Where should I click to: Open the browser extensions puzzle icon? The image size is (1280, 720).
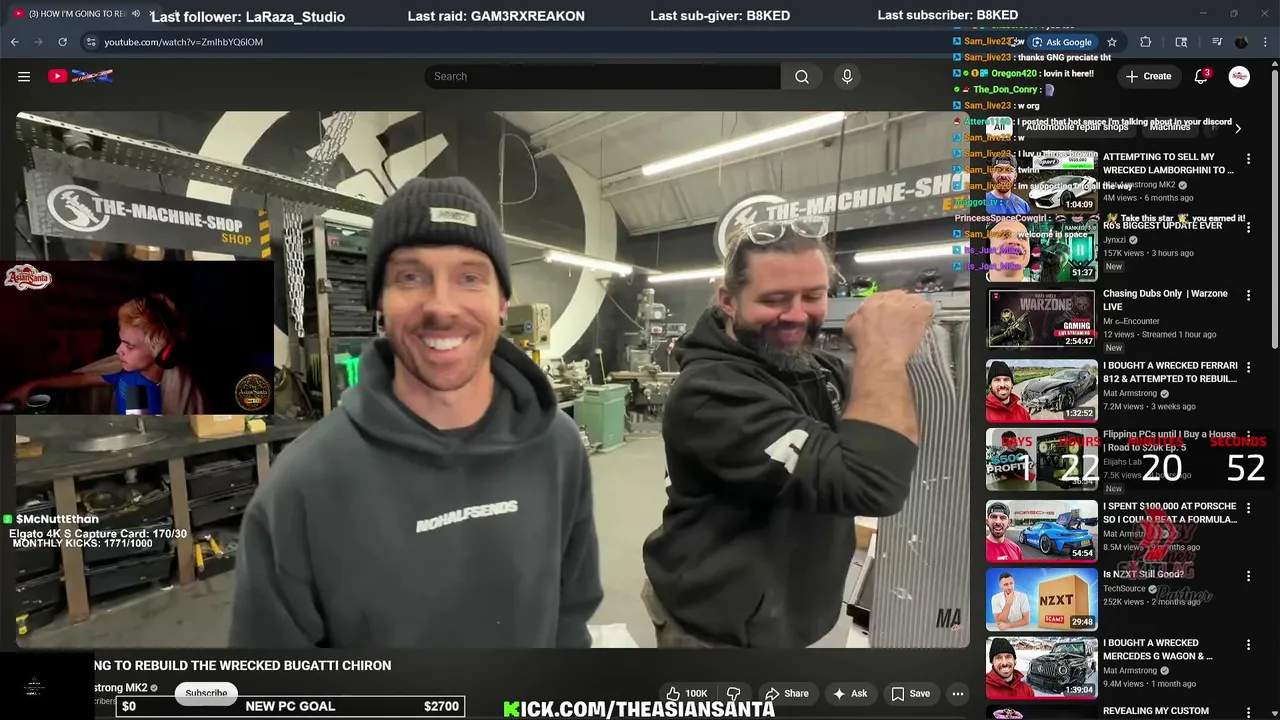pos(1146,42)
